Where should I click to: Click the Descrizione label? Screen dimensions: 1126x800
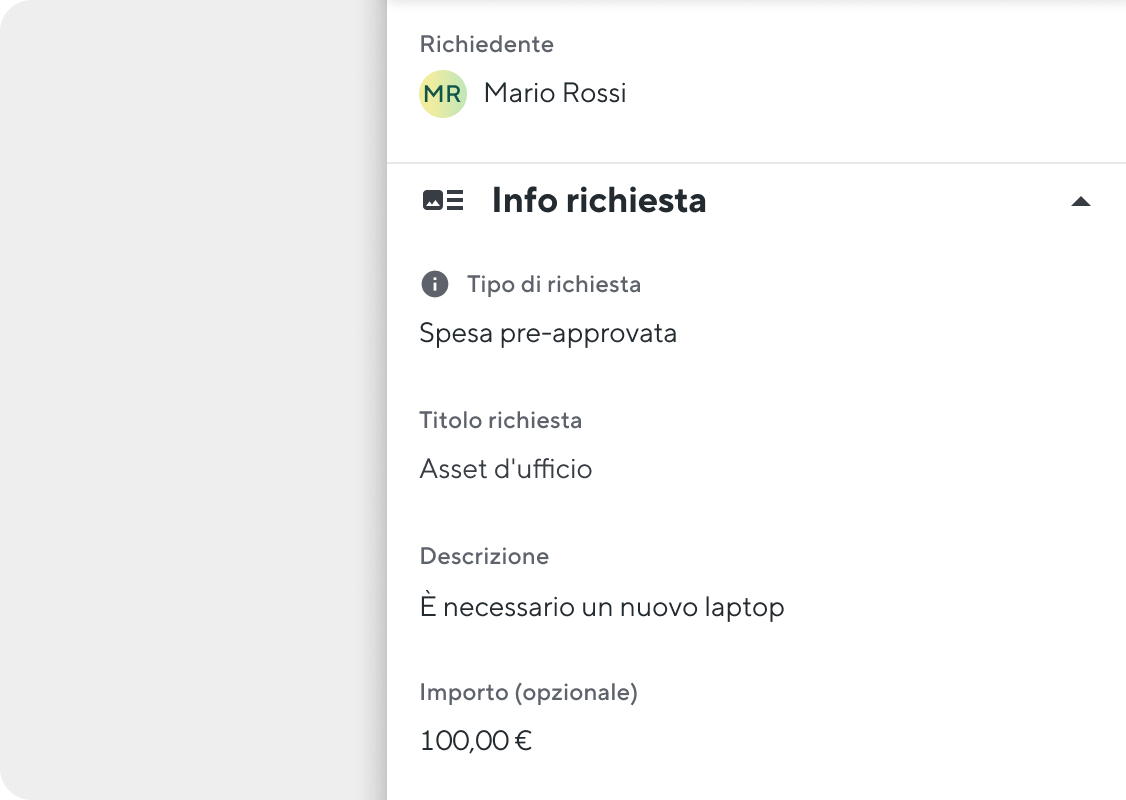[x=484, y=557]
